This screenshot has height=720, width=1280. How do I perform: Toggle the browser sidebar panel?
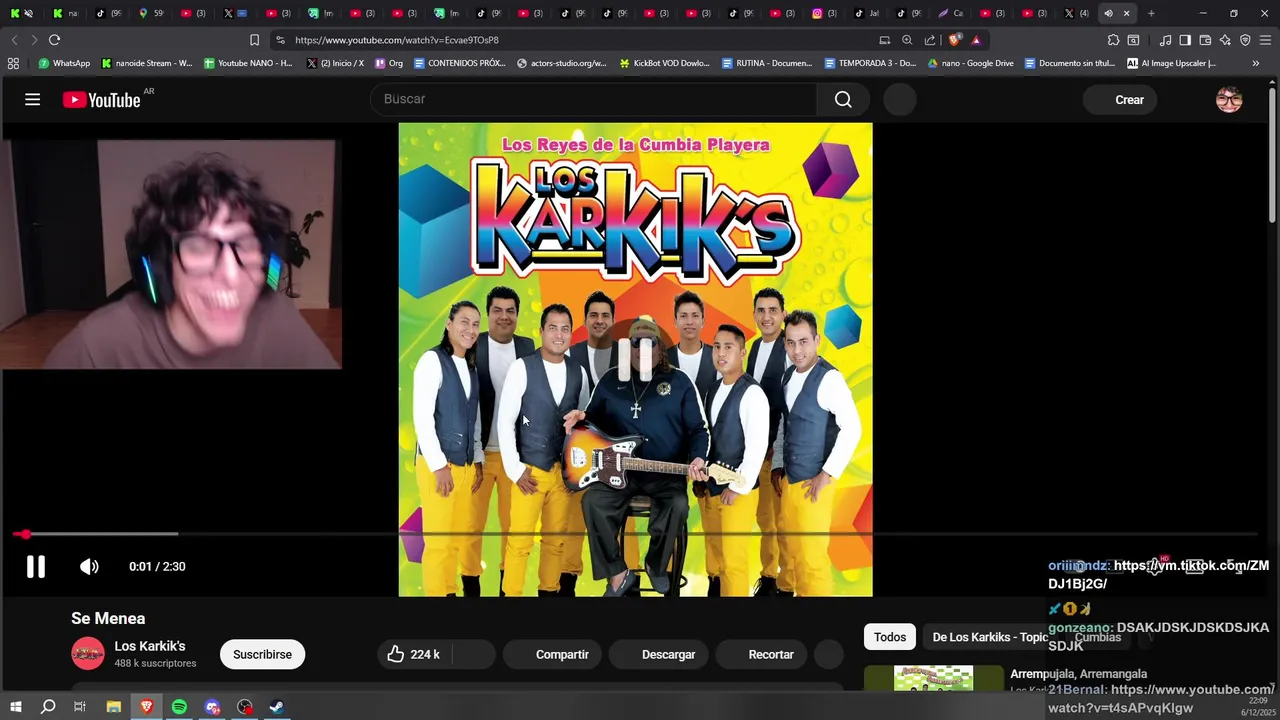(x=1185, y=40)
